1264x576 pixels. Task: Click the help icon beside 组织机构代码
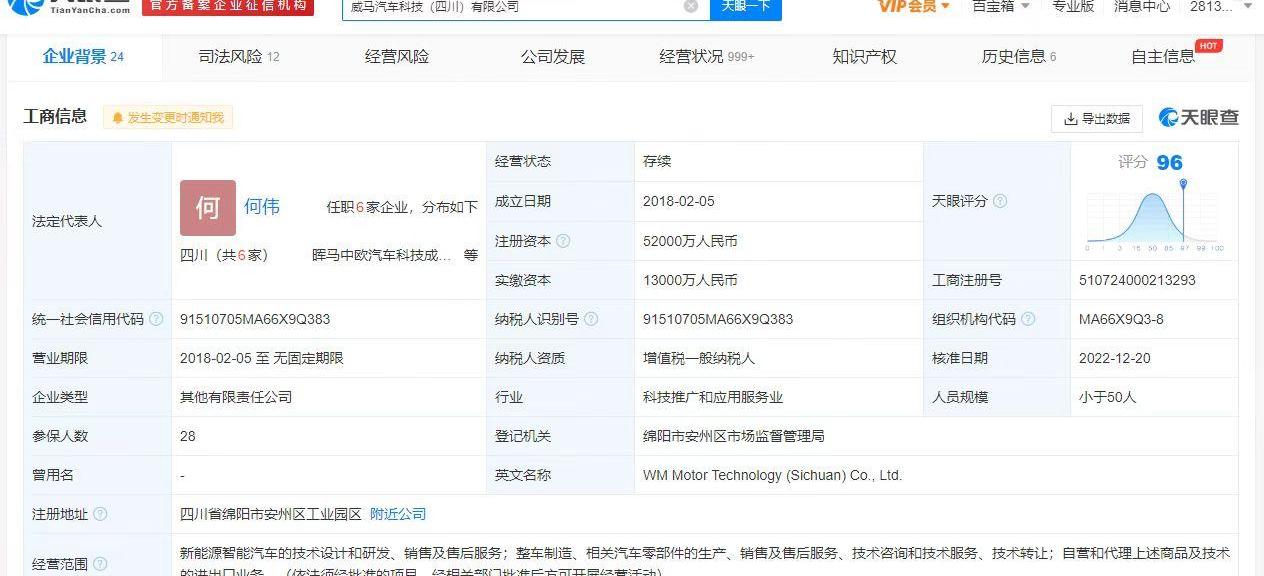[1028, 319]
